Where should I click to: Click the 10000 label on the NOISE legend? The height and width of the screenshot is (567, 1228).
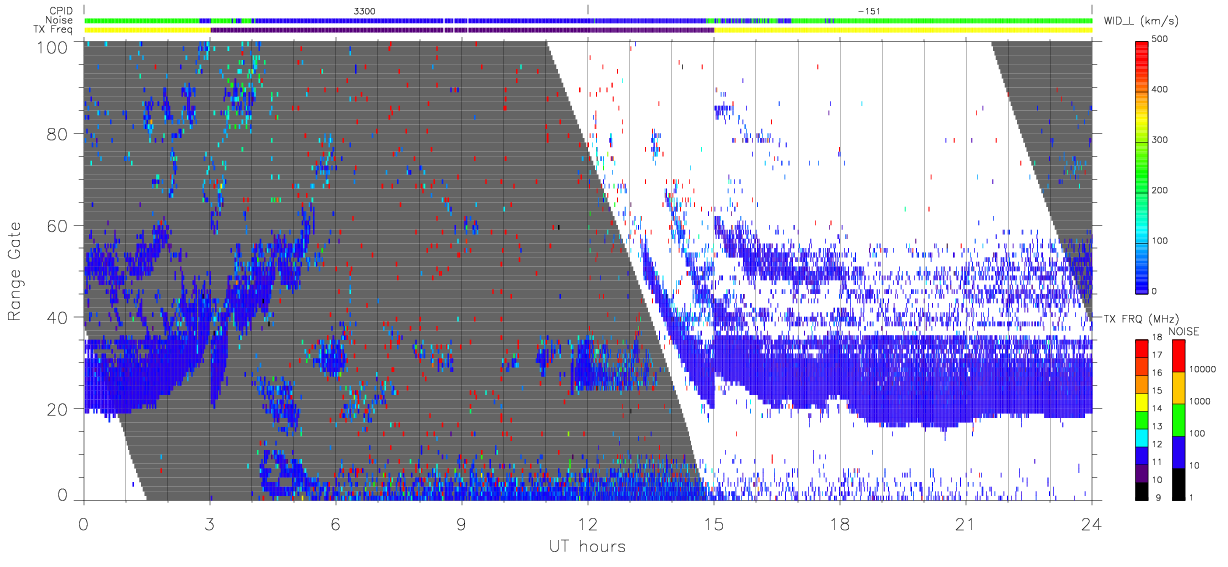[1202, 369]
